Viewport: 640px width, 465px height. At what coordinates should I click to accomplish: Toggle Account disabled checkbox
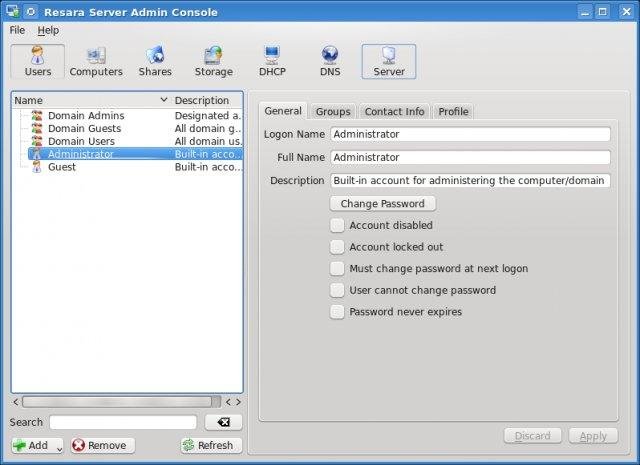pyautogui.click(x=337, y=225)
